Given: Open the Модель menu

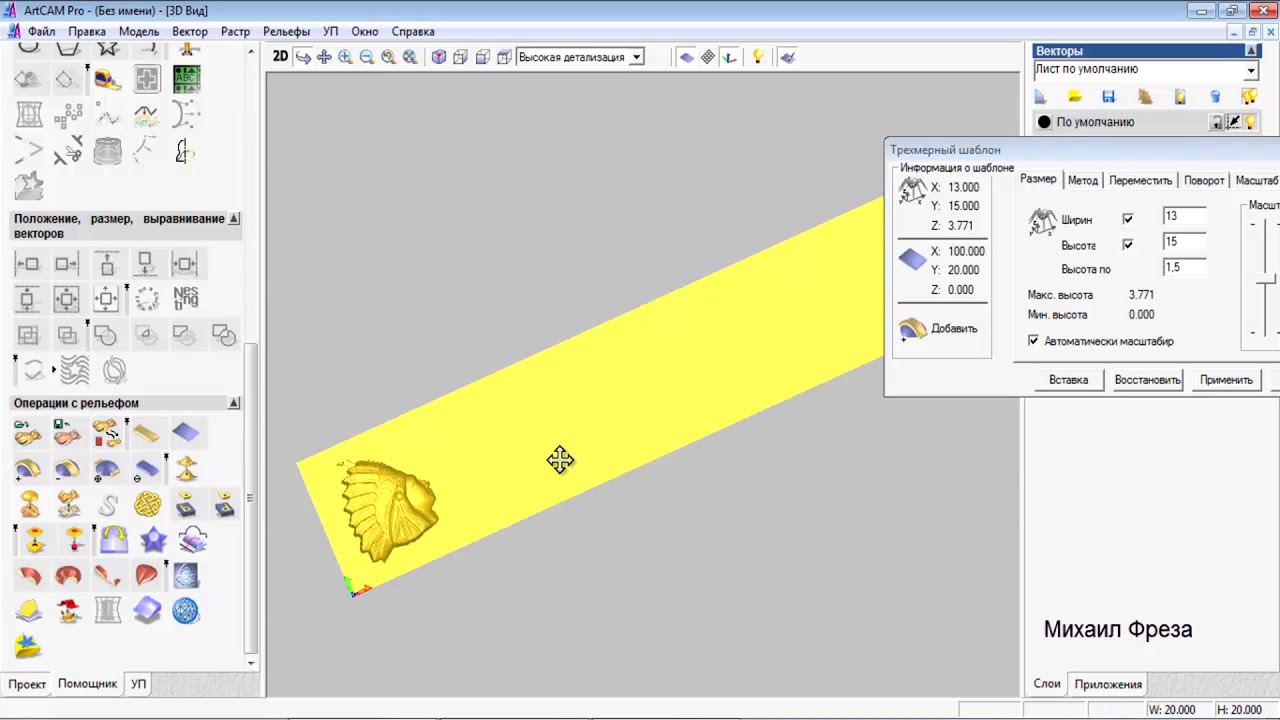Looking at the screenshot, I should pyautogui.click(x=139, y=32).
